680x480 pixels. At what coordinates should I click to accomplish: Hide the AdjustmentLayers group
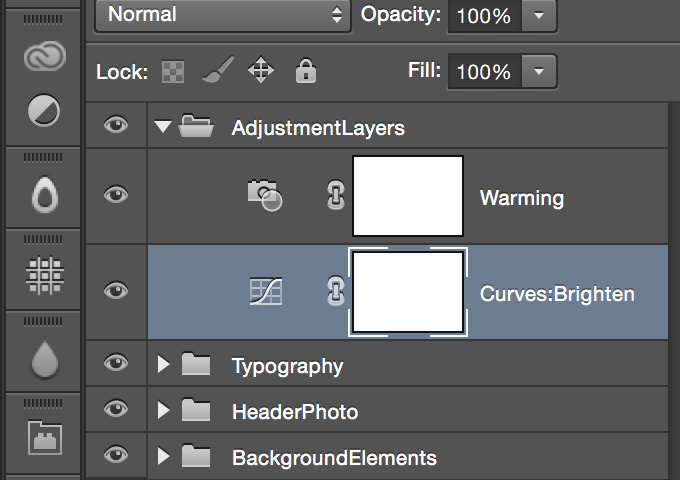point(116,125)
